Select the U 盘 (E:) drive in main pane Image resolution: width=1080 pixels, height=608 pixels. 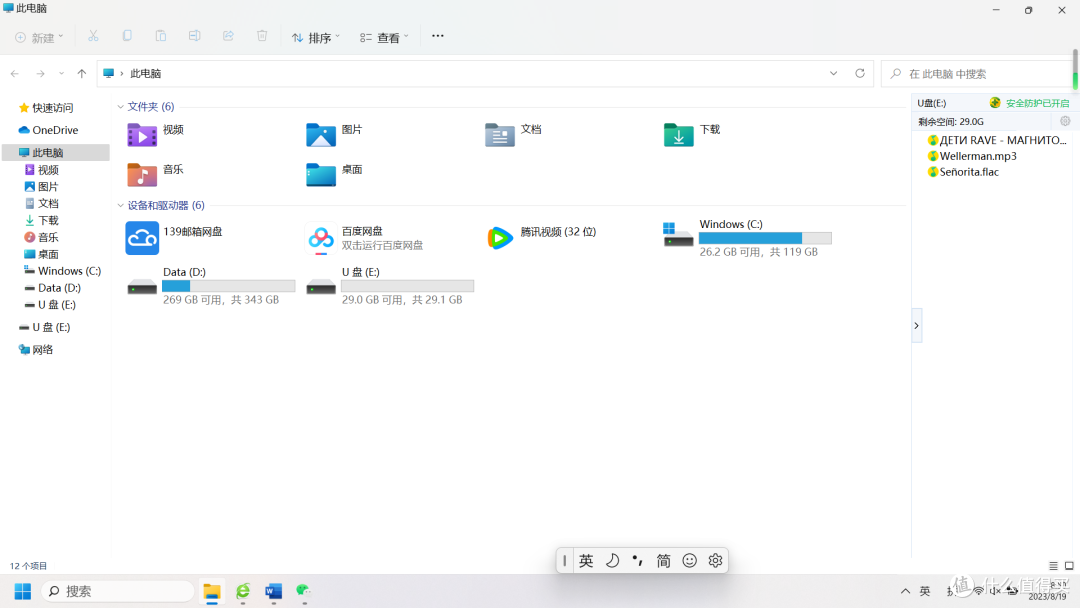(390, 286)
